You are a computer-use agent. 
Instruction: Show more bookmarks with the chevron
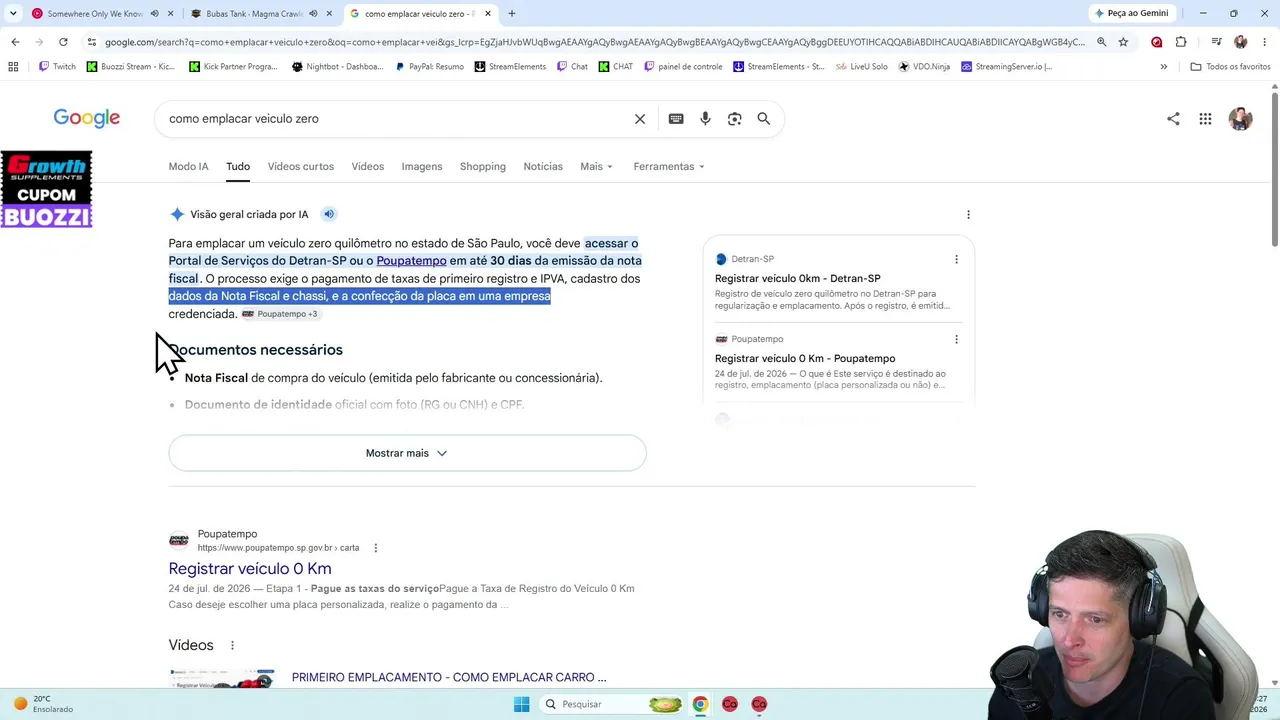1163,67
